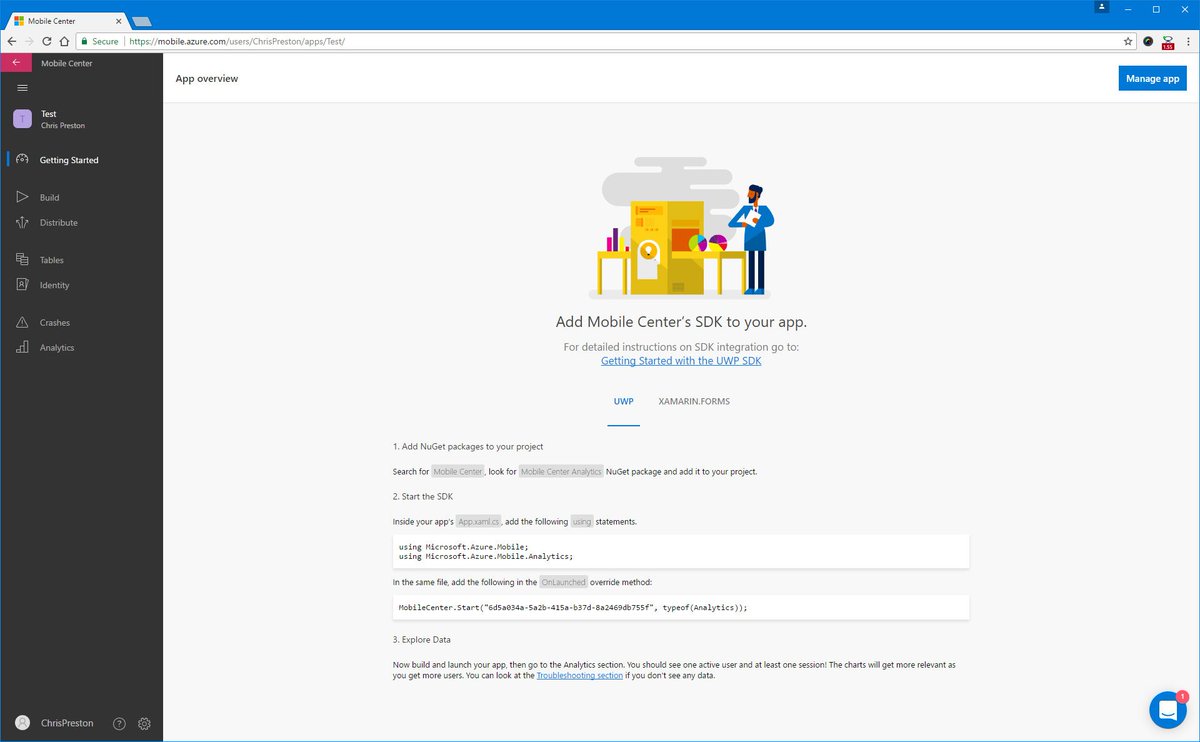Open the ChrisPreston user profile avatar
1200x742 pixels.
tap(22, 723)
